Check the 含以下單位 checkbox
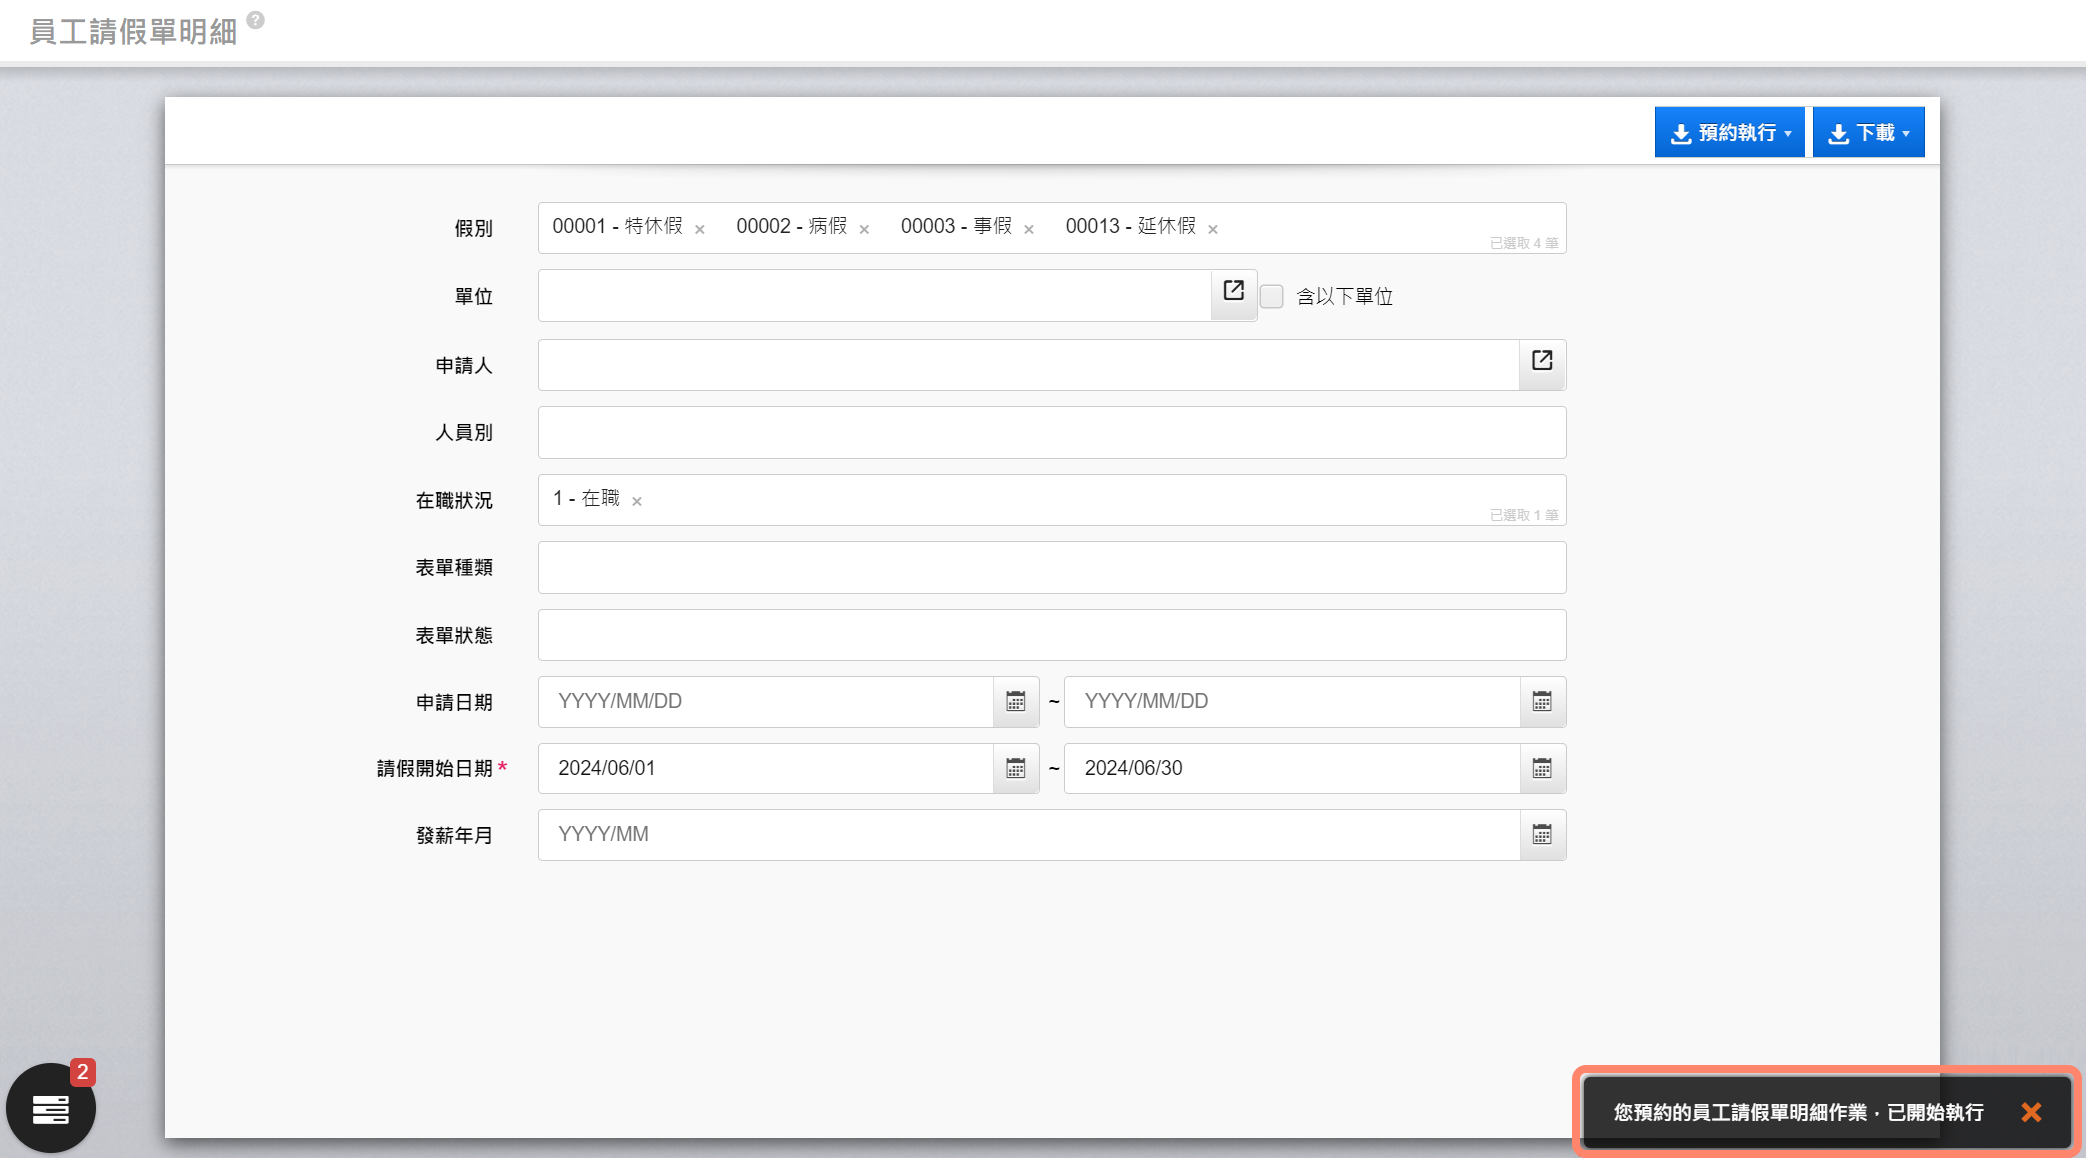 [1272, 297]
